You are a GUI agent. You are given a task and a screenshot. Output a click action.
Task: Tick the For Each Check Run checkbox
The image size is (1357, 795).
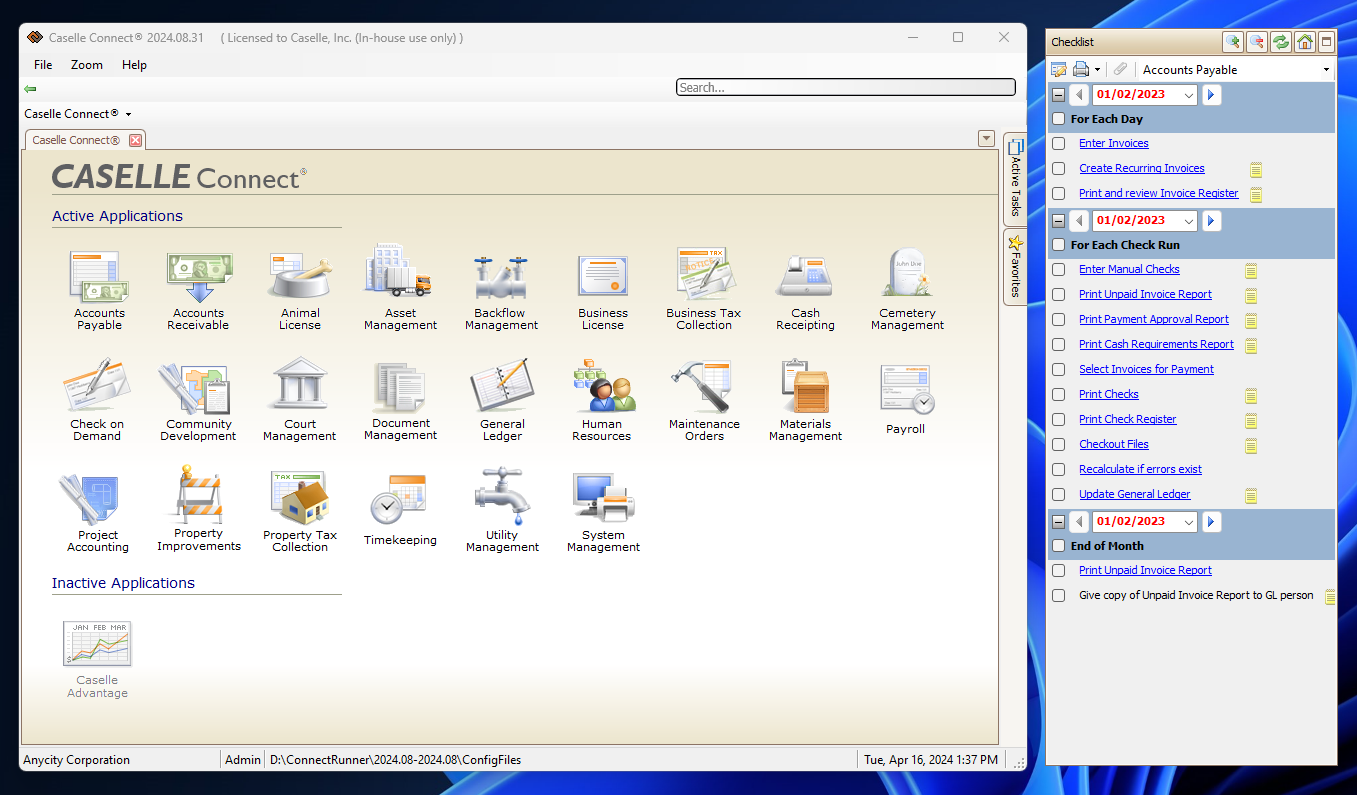(1058, 245)
